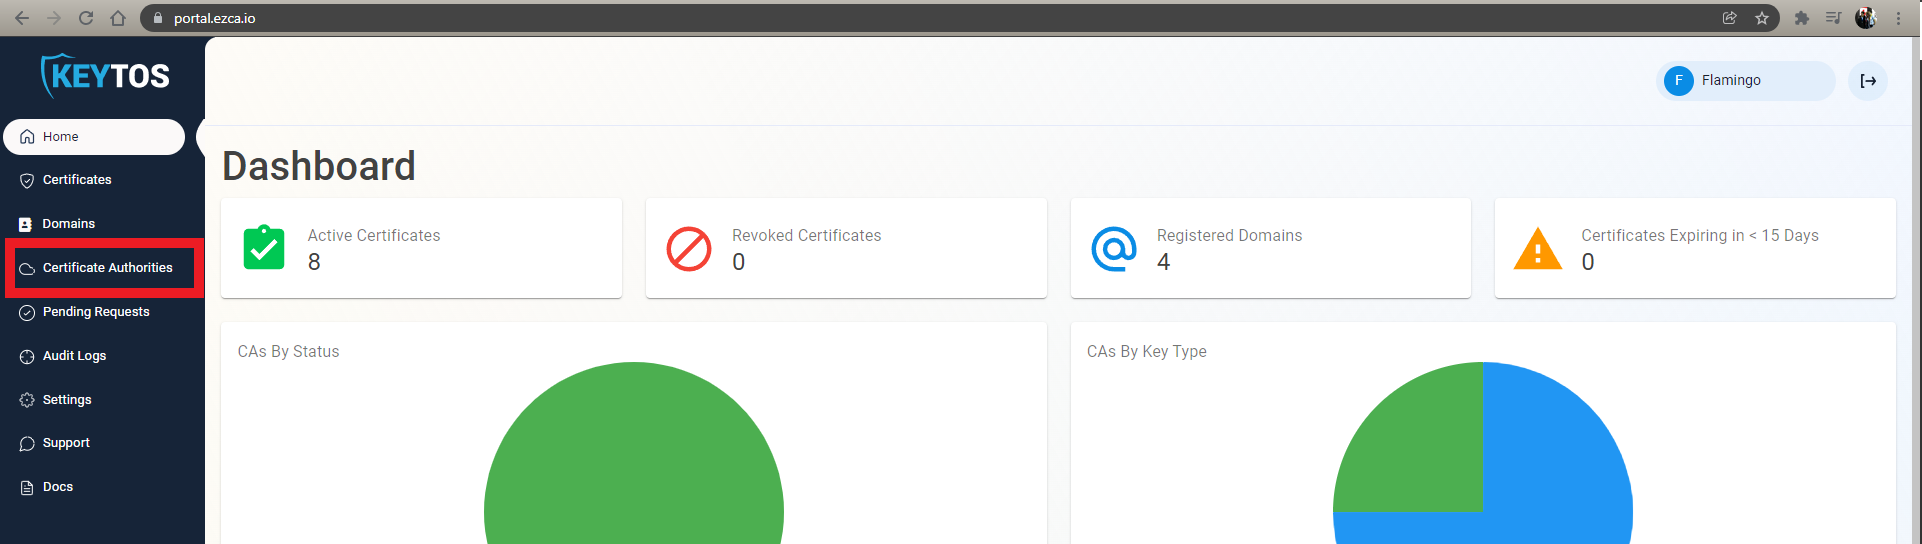1922x544 pixels.
Task: Click the browser back arrow
Action: [22, 18]
